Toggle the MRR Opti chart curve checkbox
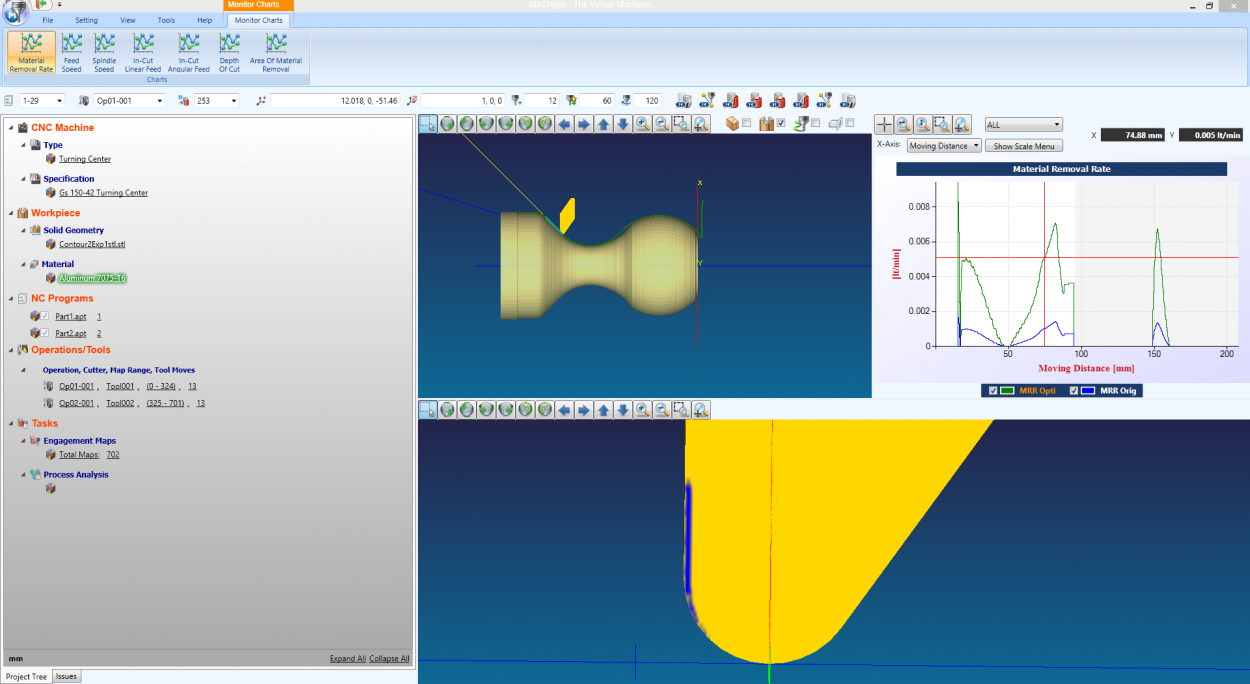Image resolution: width=1250 pixels, height=684 pixels. click(992, 390)
